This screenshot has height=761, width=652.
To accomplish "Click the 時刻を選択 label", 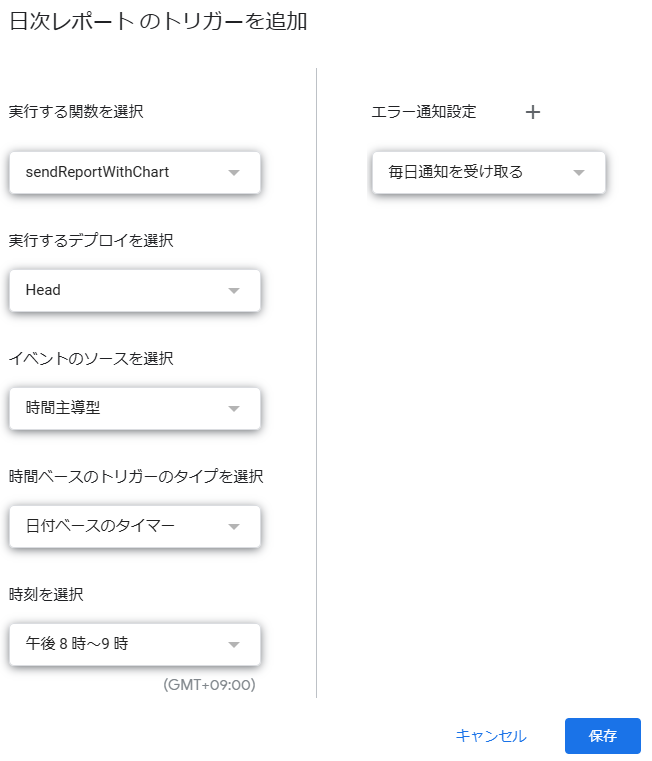I will [x=46, y=594].
